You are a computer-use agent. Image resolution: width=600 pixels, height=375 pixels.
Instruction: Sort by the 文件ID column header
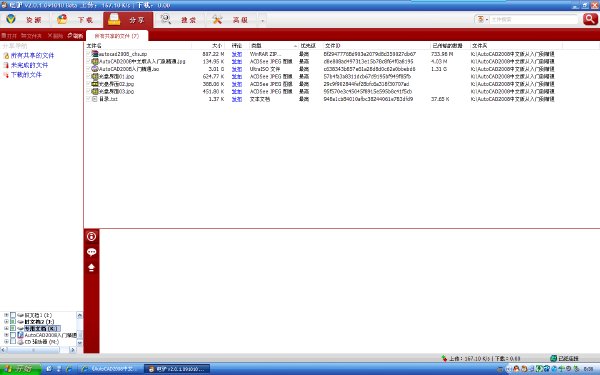(377, 46)
